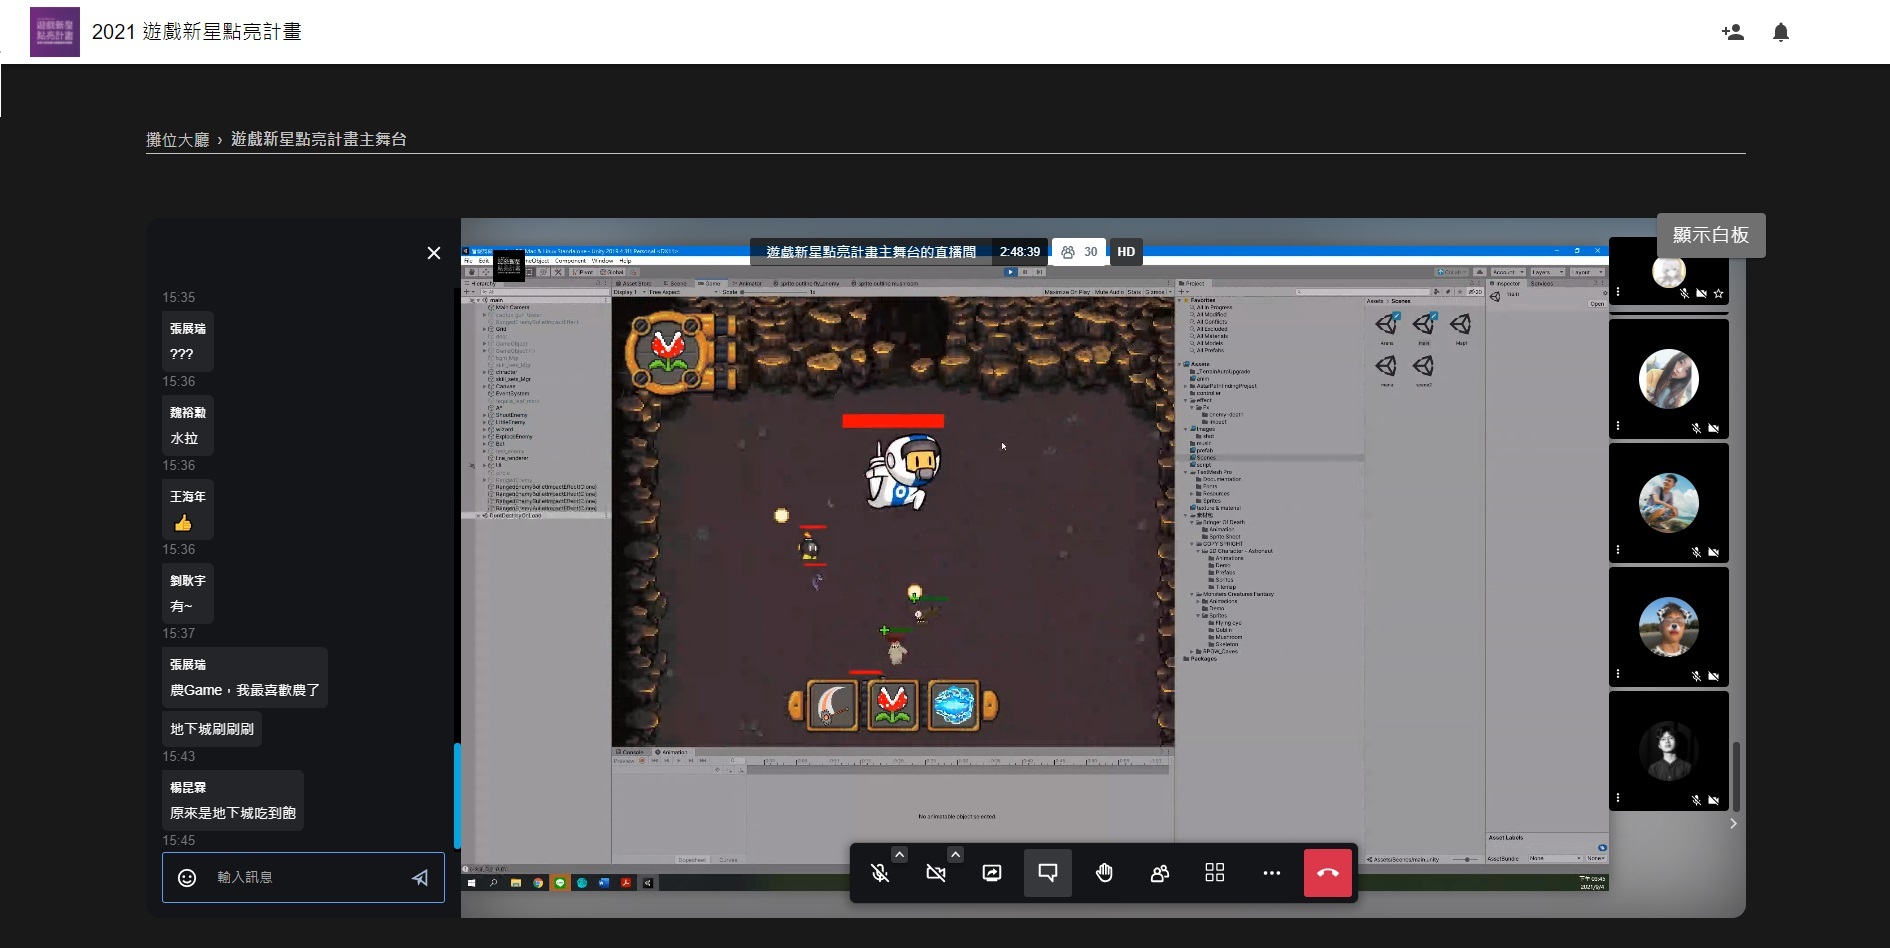Image resolution: width=1890 pixels, height=948 pixels.
Task: Hang up the call
Action: (x=1327, y=873)
